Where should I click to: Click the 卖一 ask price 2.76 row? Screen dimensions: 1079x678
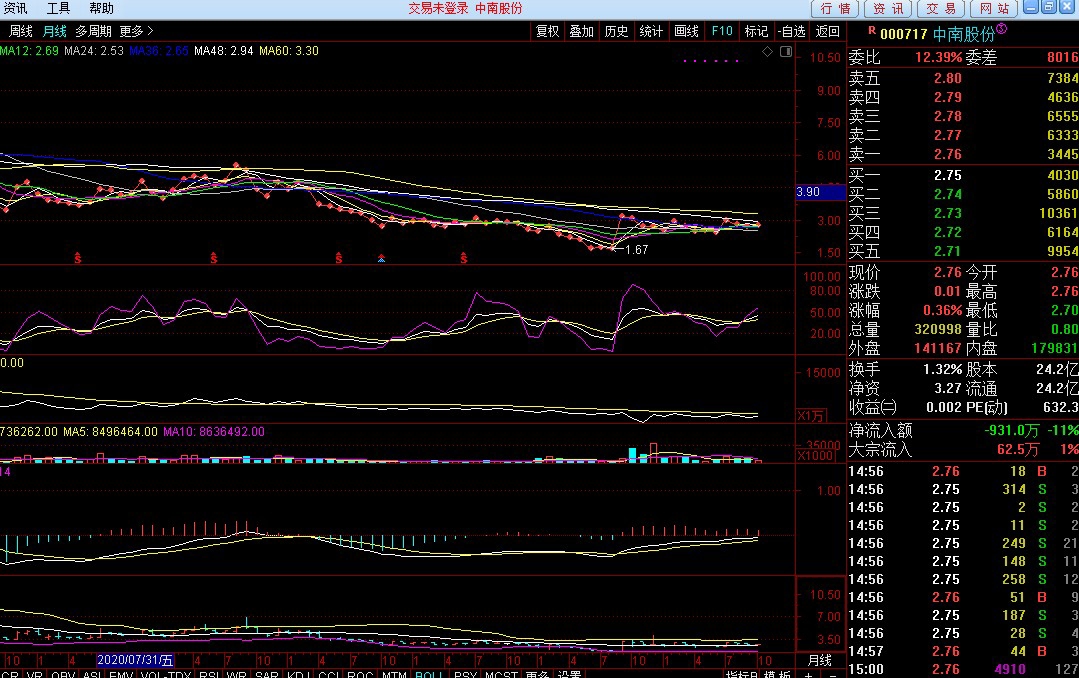tap(963, 154)
